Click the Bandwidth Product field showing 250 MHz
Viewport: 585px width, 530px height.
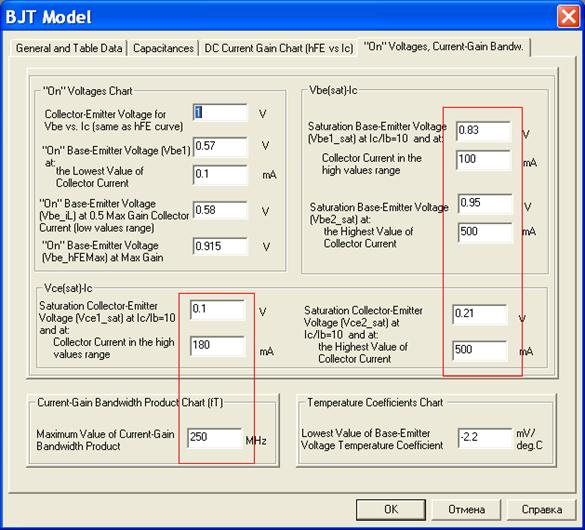click(215, 438)
